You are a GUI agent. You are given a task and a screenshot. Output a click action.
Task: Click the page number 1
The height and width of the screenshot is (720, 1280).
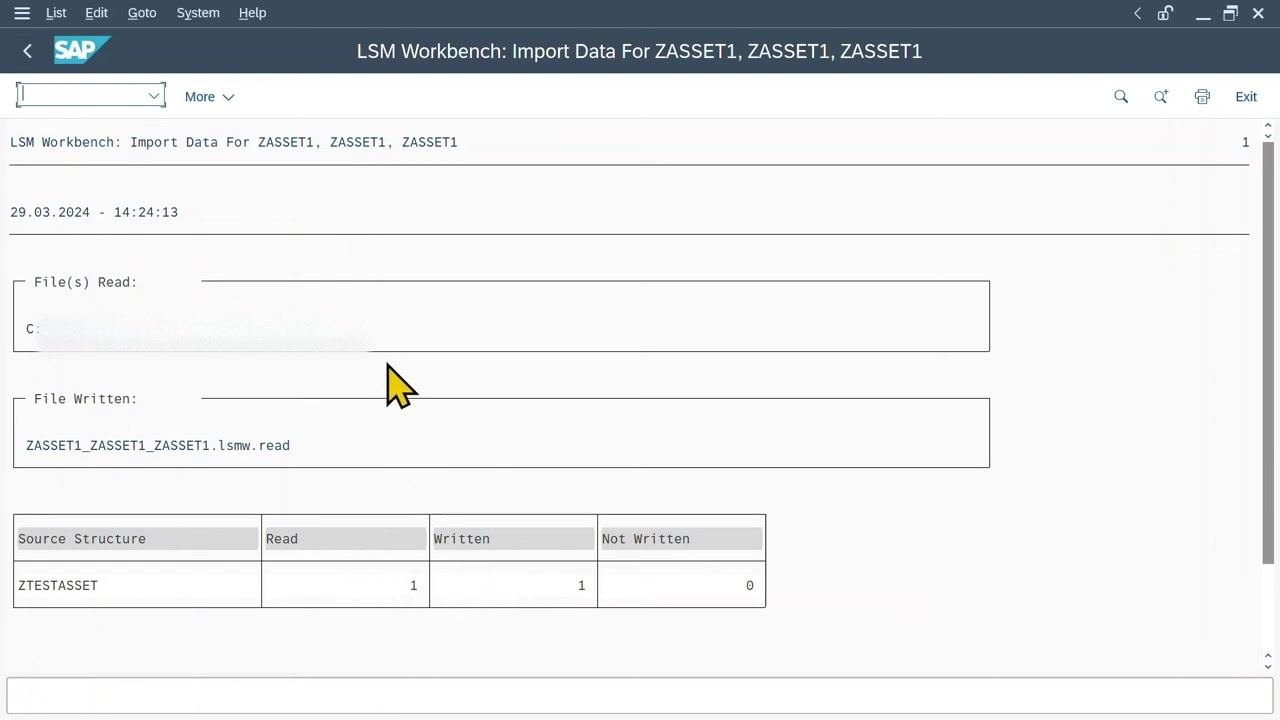pos(1245,142)
